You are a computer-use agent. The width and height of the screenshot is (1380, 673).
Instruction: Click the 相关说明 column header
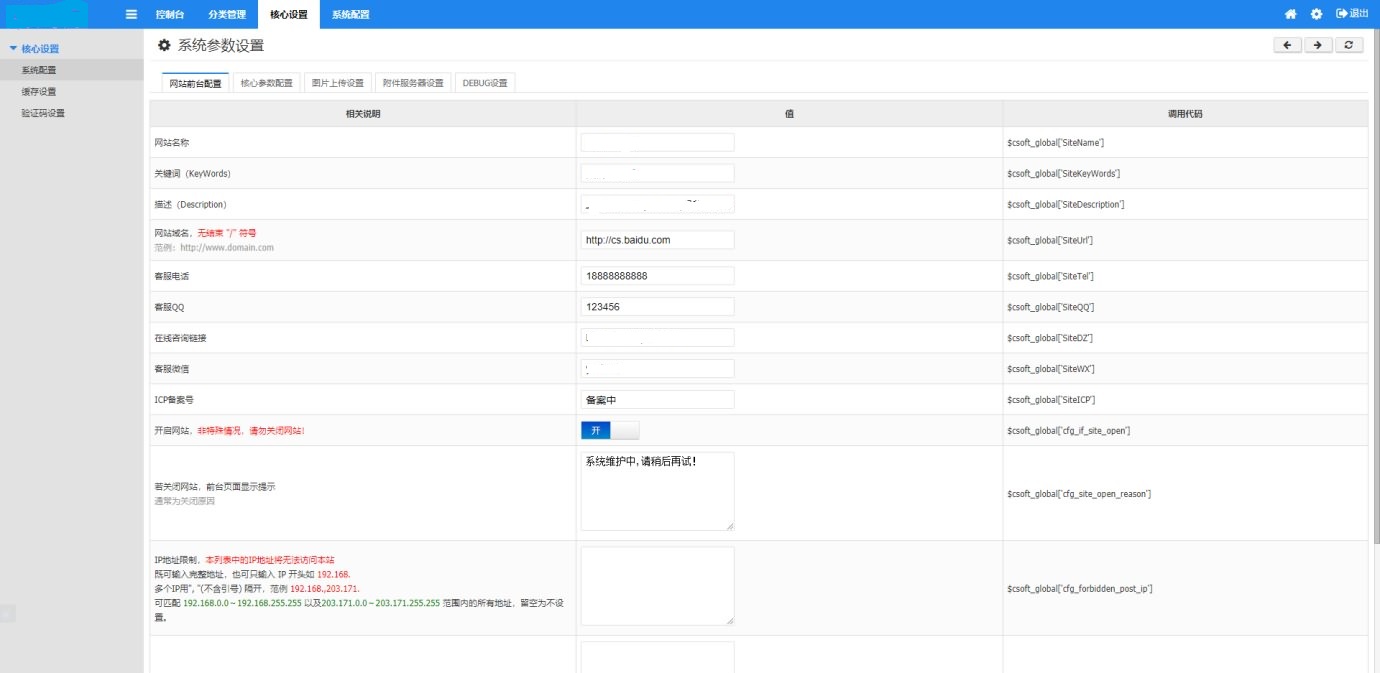(363, 114)
